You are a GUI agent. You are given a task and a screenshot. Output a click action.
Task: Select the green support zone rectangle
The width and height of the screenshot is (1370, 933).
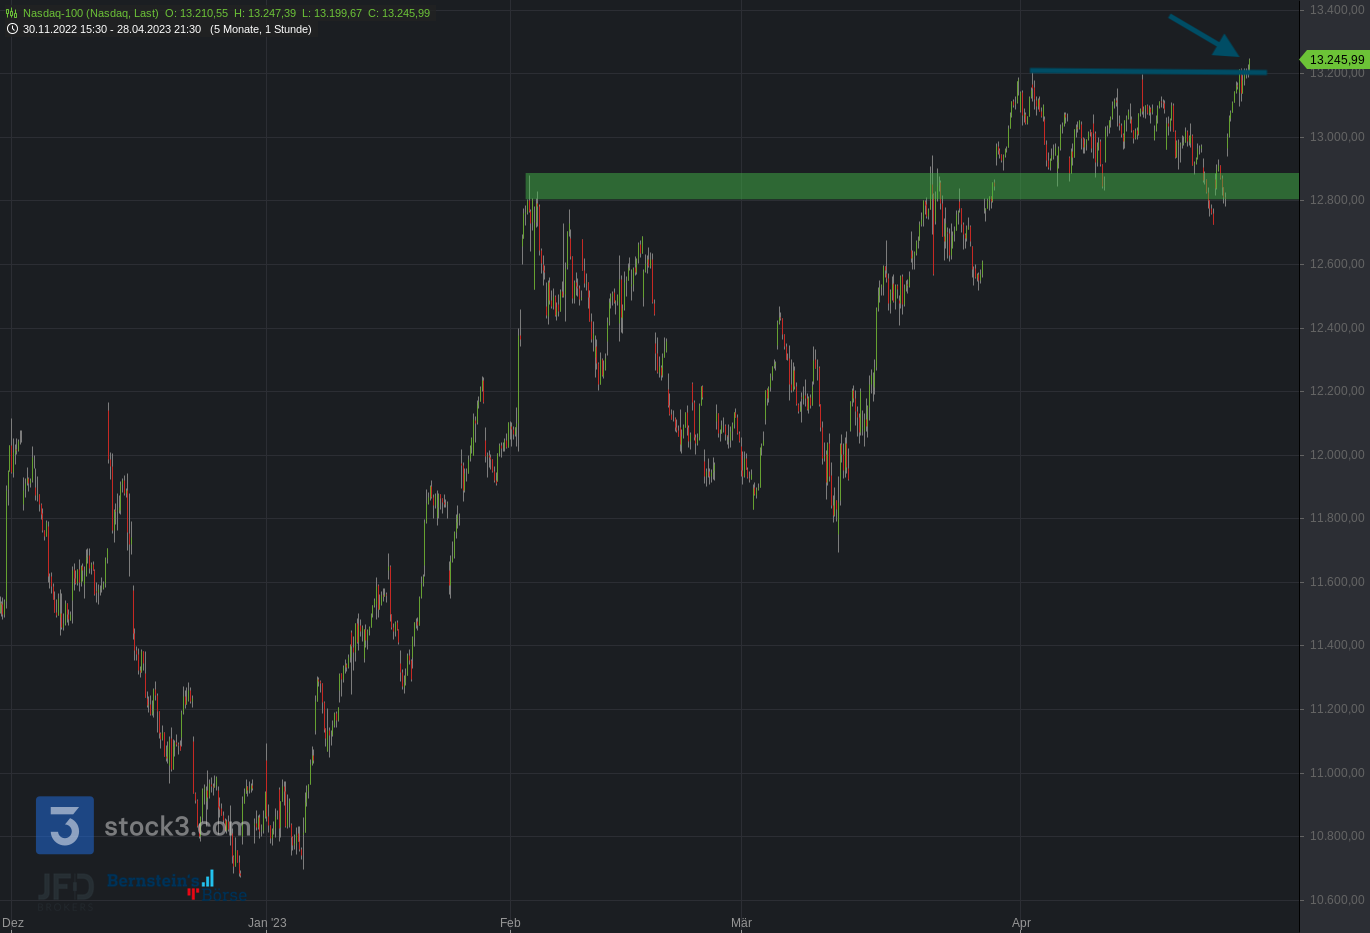coord(912,186)
